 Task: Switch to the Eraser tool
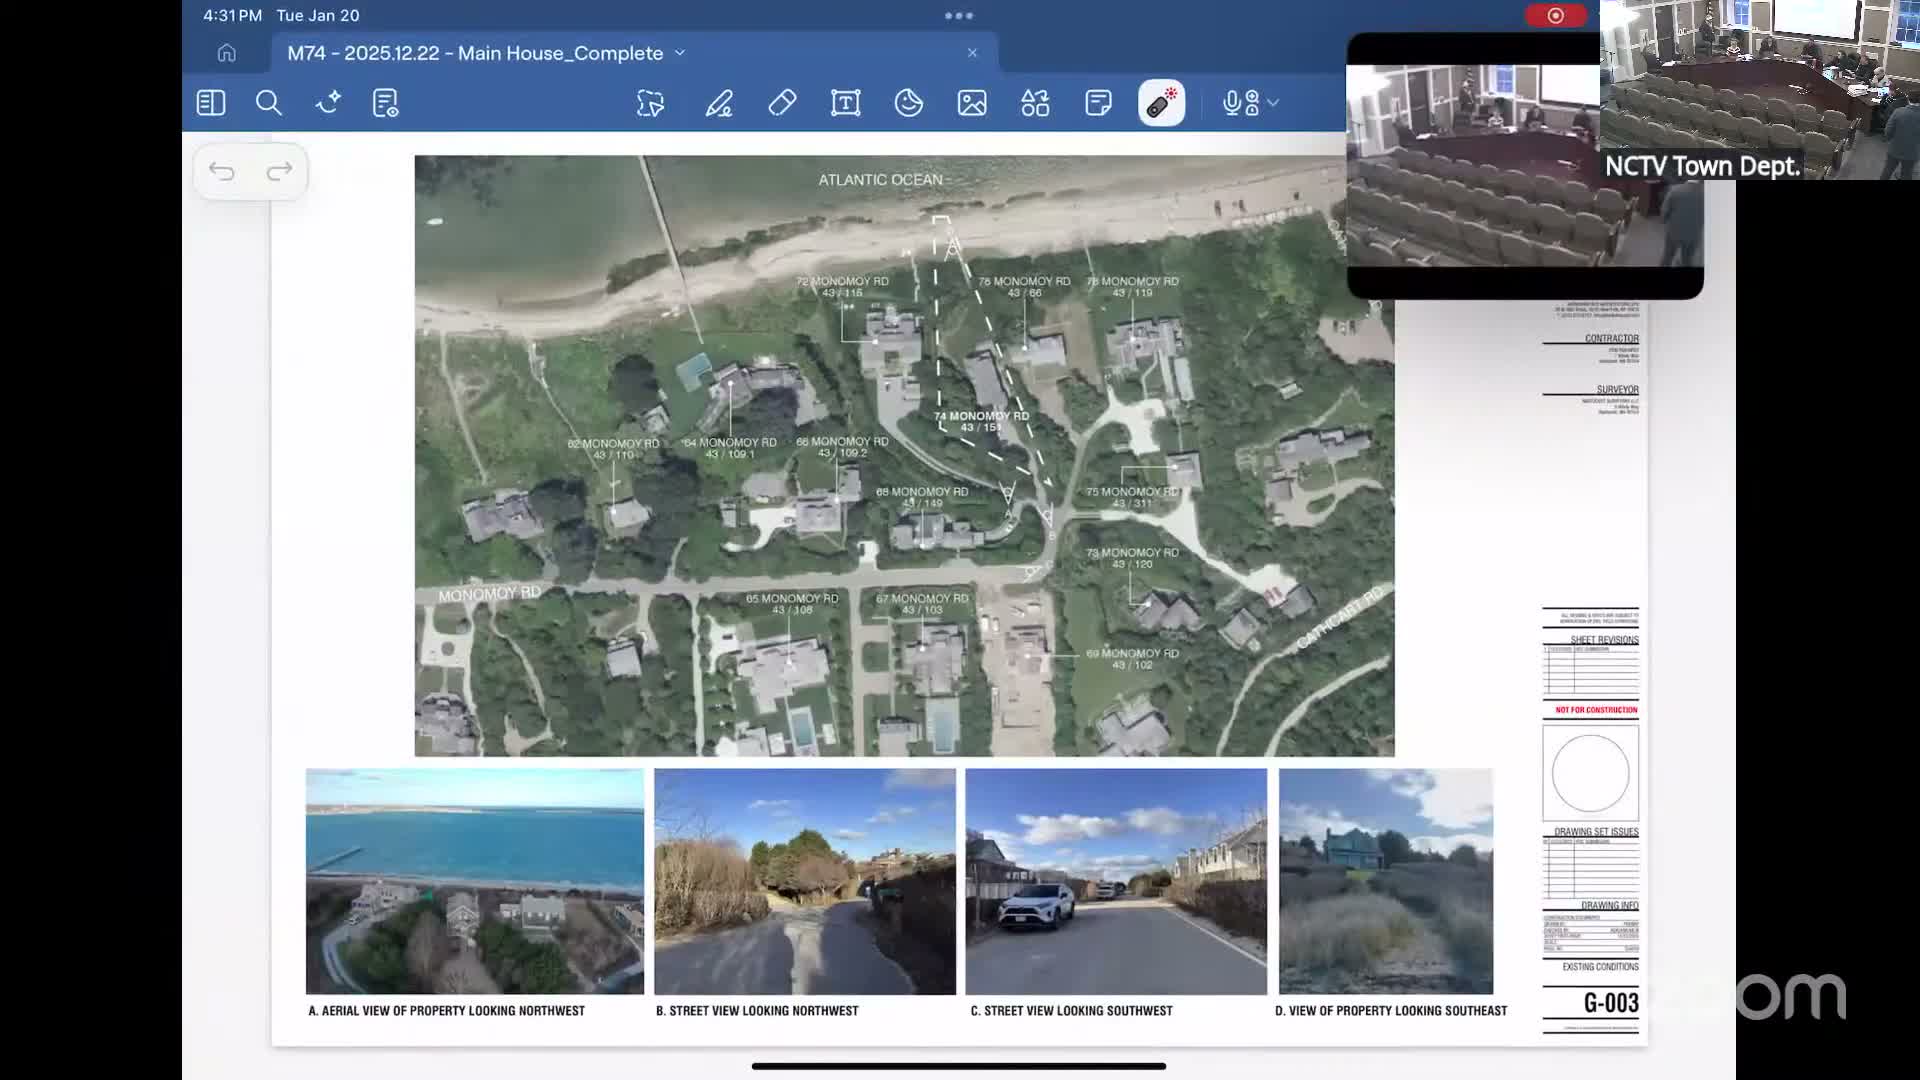click(783, 103)
